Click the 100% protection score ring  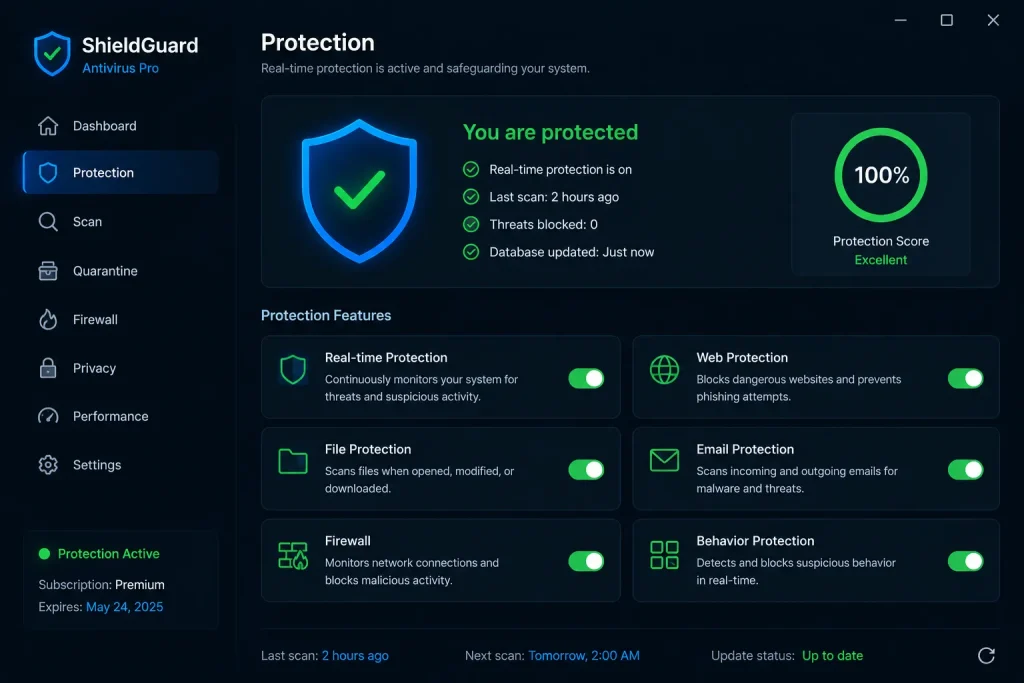(x=881, y=175)
